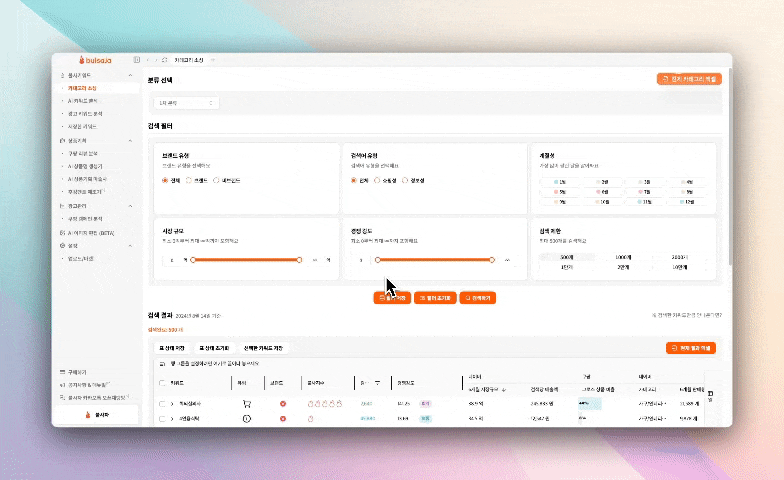
Task: Choose the 1000개 search limit option
Action: pos(623,257)
